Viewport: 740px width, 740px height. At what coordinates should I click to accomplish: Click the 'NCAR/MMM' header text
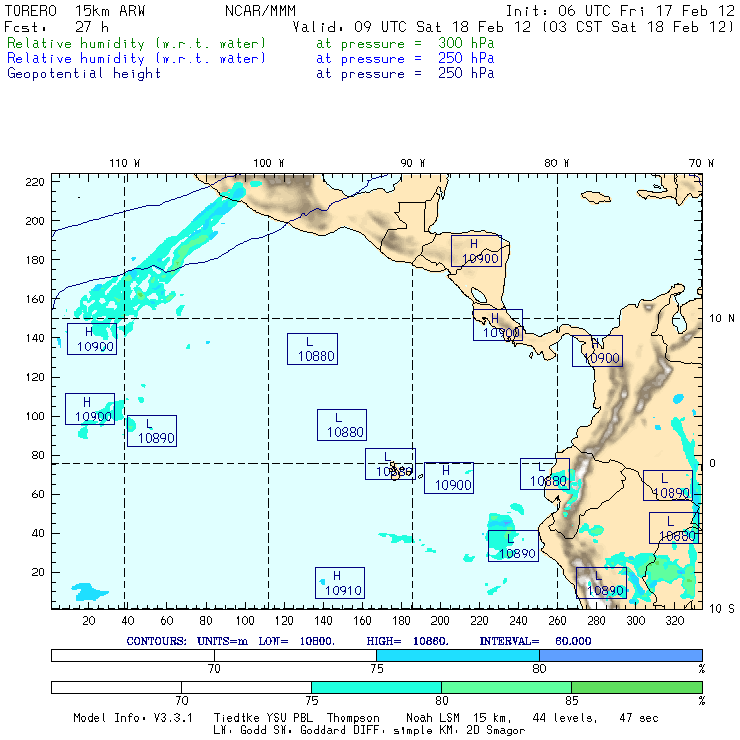point(261,11)
